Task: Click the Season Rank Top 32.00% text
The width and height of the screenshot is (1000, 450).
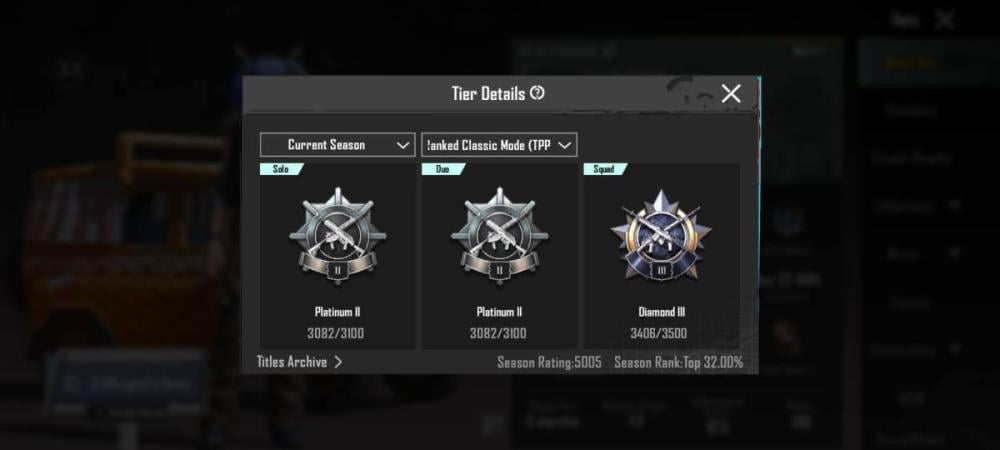Action: tap(679, 363)
